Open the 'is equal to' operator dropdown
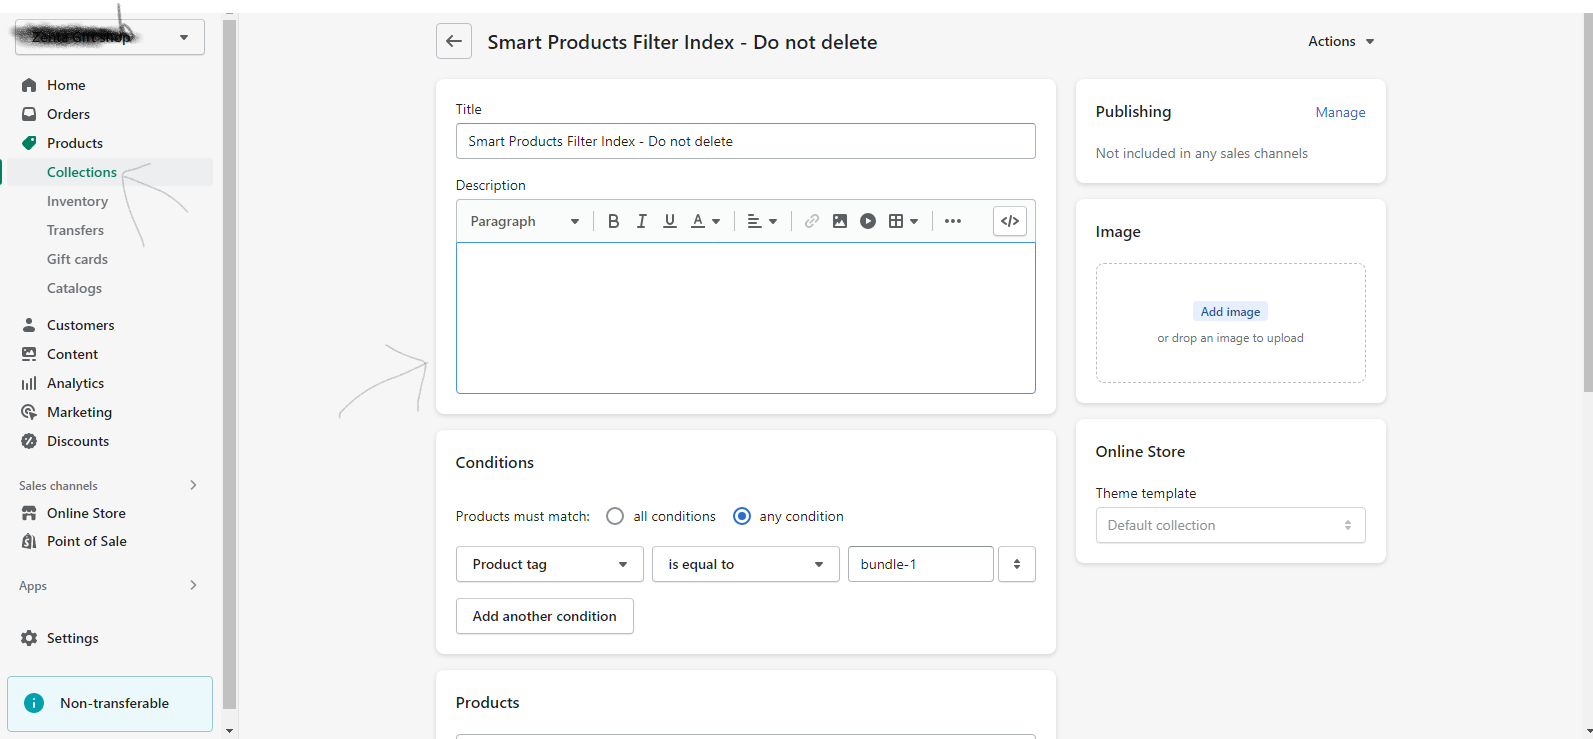This screenshot has width=1593, height=739. pos(745,564)
